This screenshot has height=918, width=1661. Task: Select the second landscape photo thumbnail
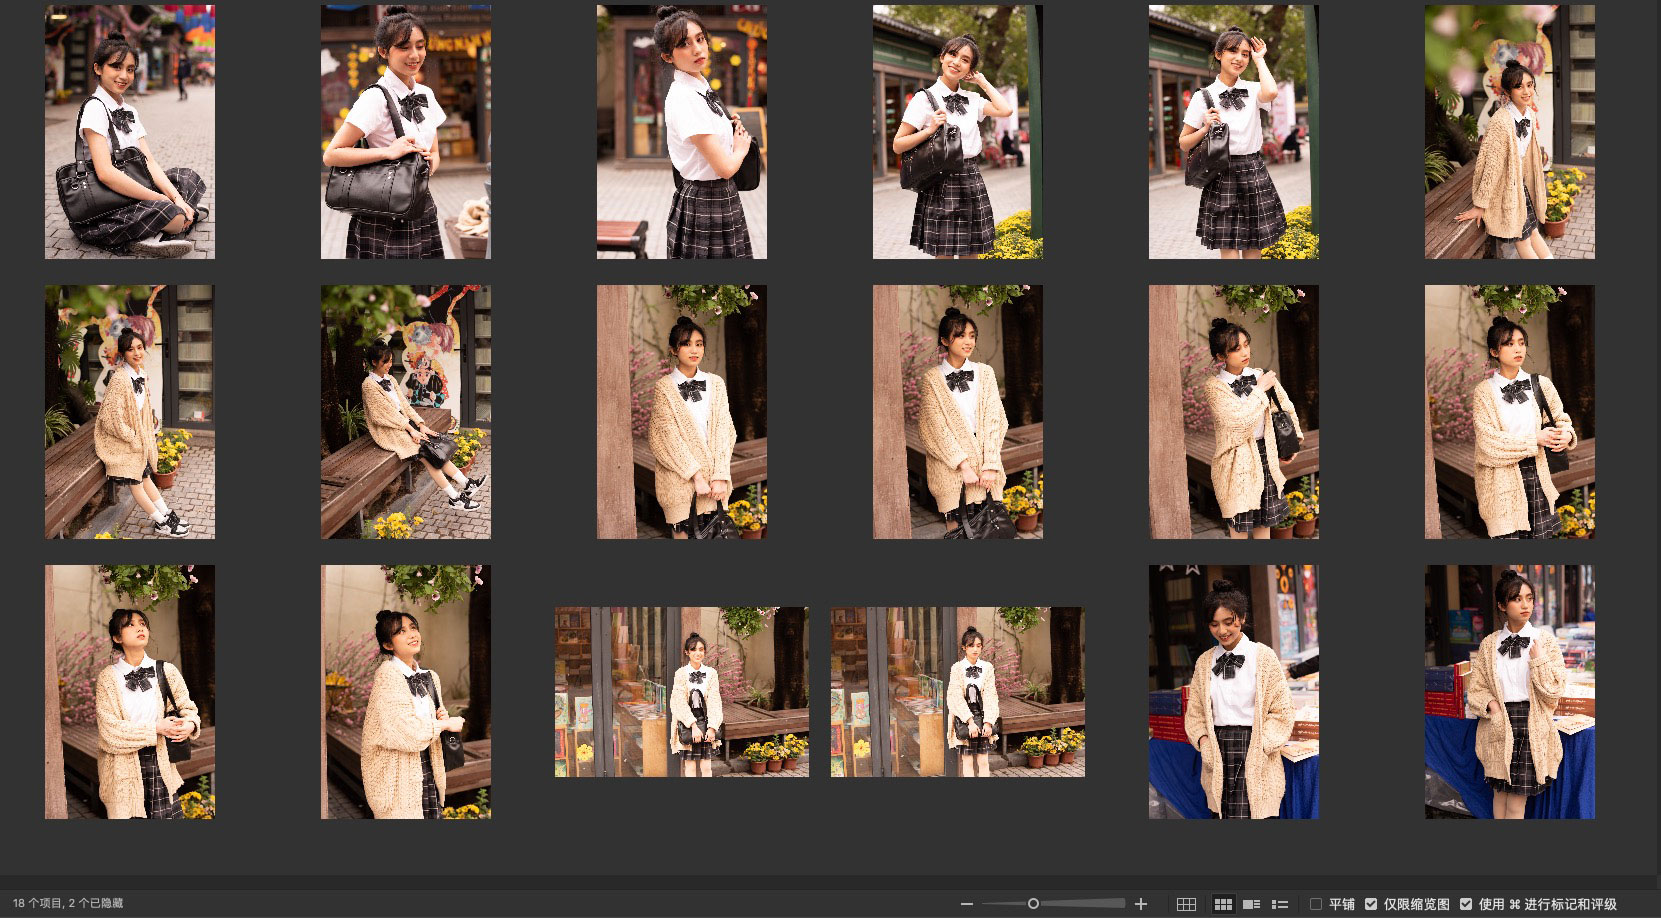[x=957, y=691]
